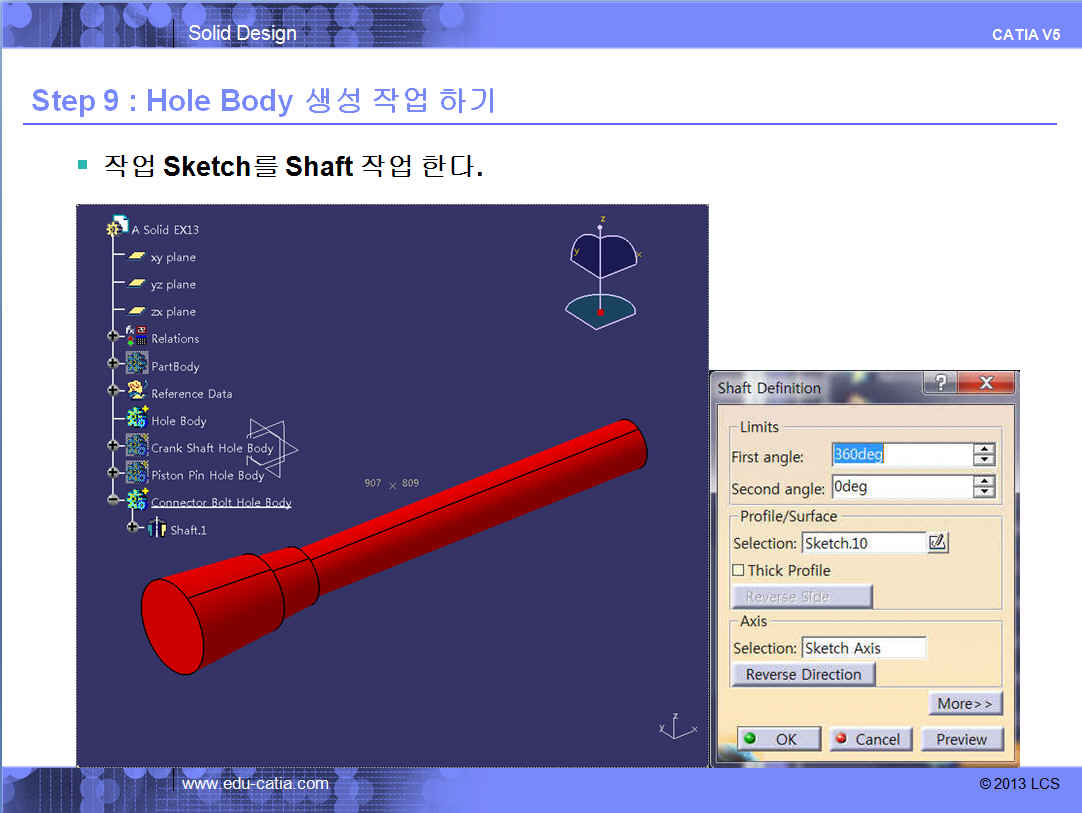Viewport: 1082px width, 813px height.
Task: Decrease Second angle with down spinner arrow
Action: click(985, 493)
